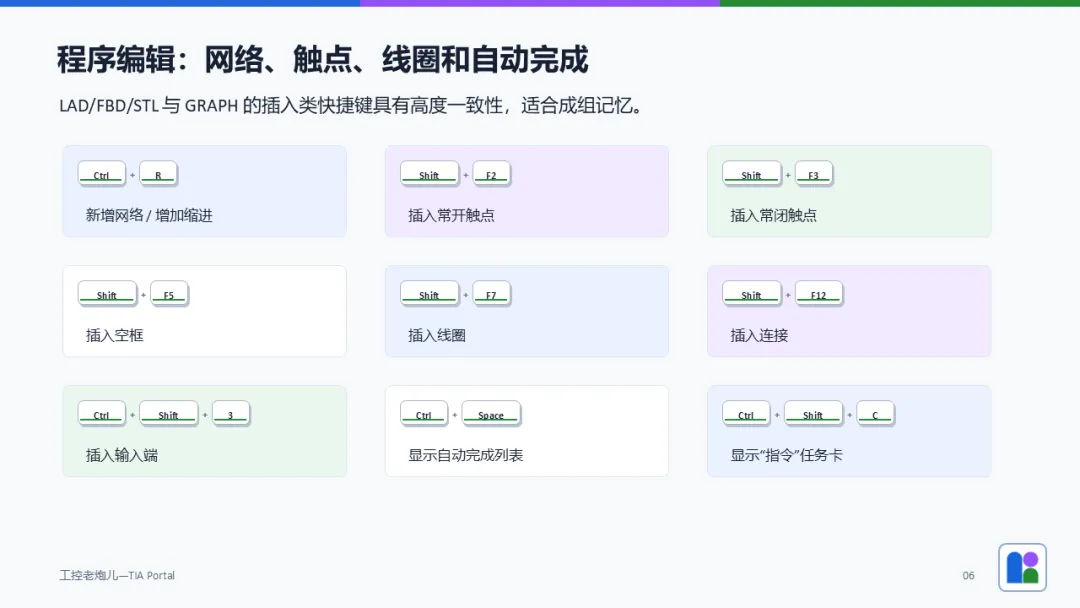Click the 'F5' key cap
The image size is (1080, 608).
tap(169, 294)
